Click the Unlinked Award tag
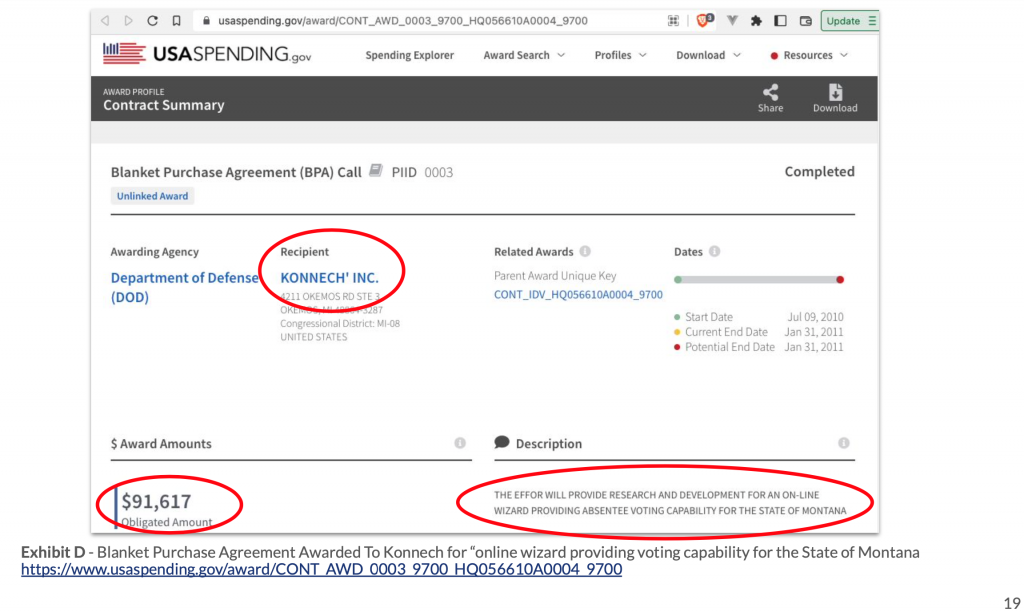Screen dimensions: 1024x612 152,196
